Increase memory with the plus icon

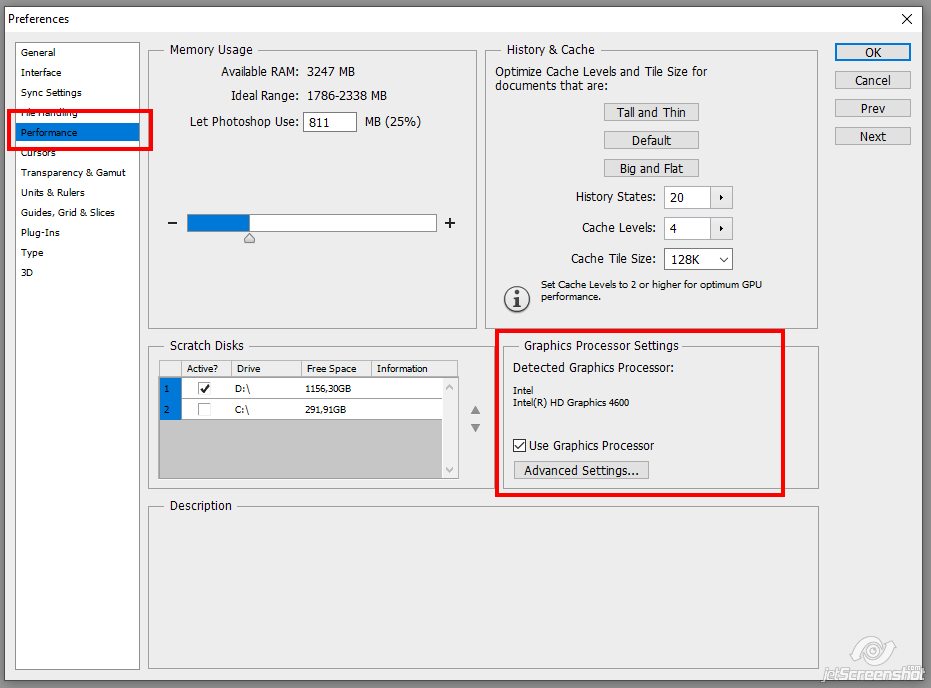coord(450,223)
